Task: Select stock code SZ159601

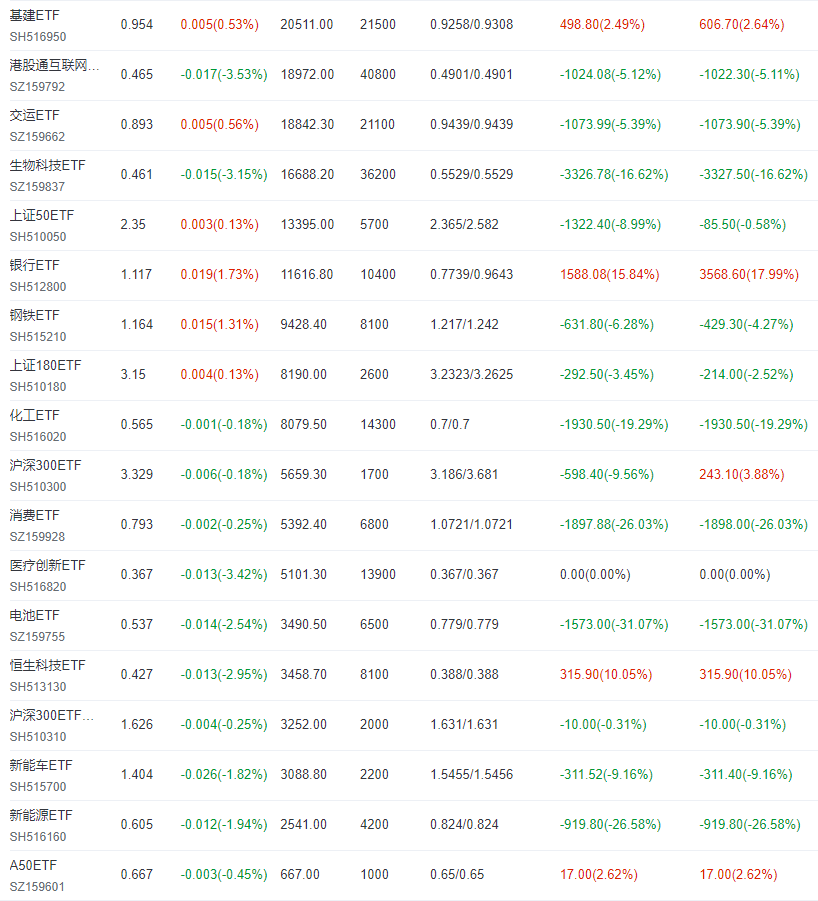Action: (x=37, y=887)
